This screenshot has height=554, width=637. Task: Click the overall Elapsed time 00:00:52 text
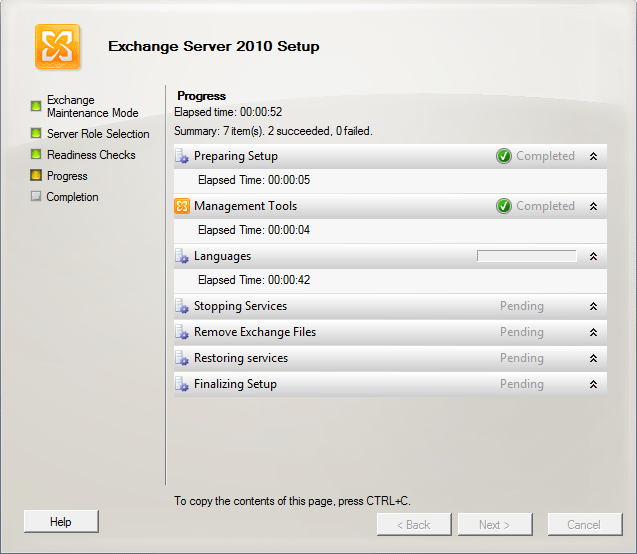click(228, 112)
